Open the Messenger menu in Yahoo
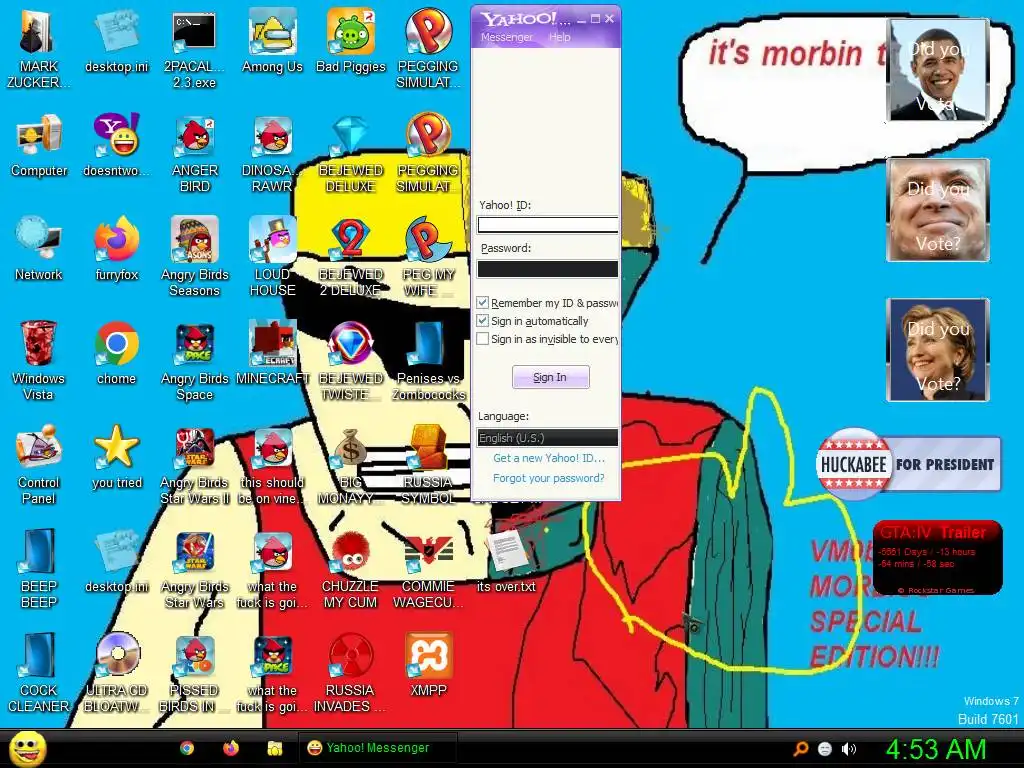 click(x=507, y=37)
